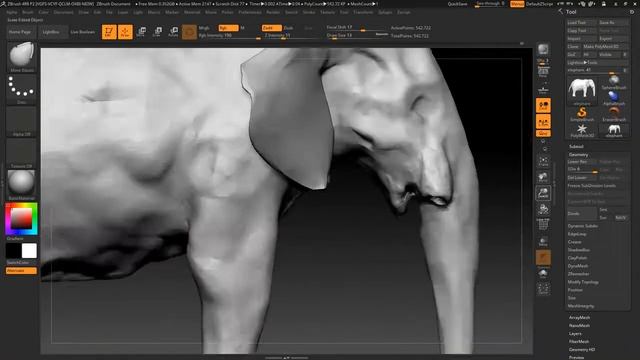Click the color picker square
The width and height of the screenshot is (640, 360).
pyautogui.click(x=21, y=218)
